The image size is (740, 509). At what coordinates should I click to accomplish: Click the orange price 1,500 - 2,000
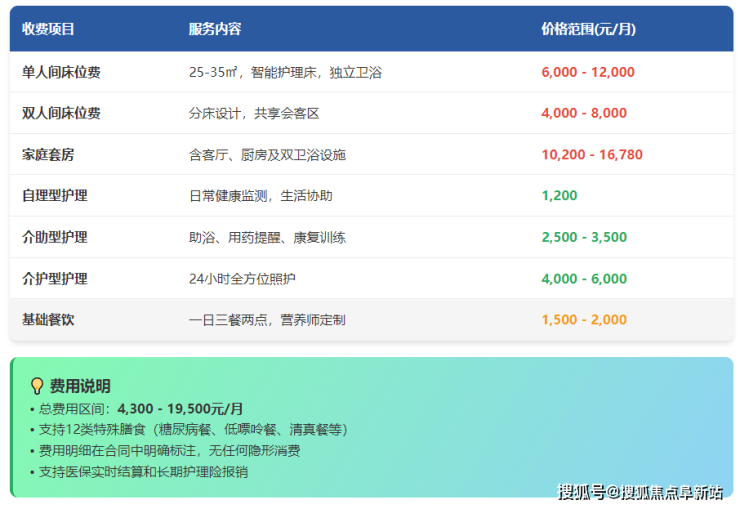pyautogui.click(x=584, y=320)
